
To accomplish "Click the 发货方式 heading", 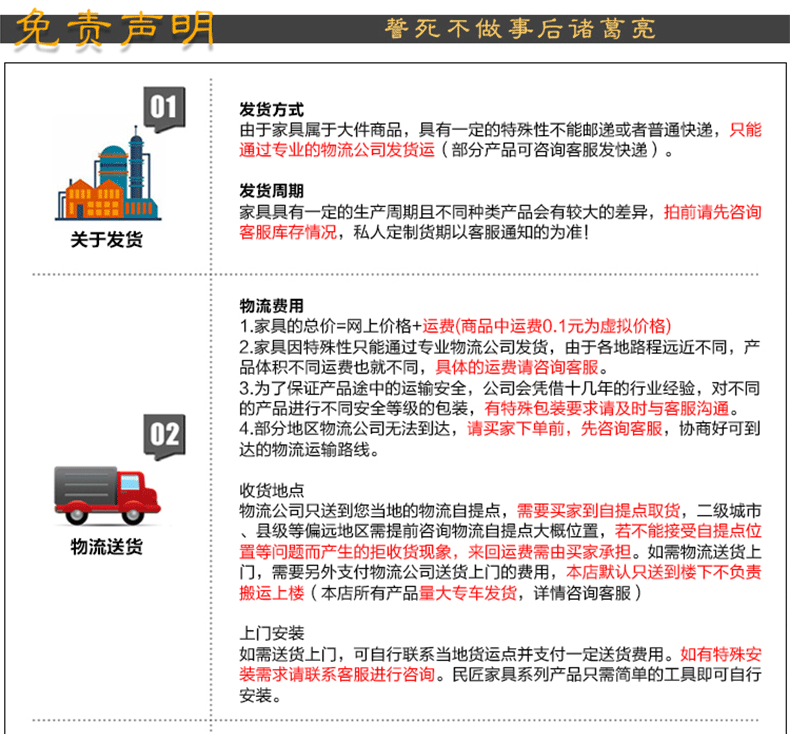I will pos(272,109).
